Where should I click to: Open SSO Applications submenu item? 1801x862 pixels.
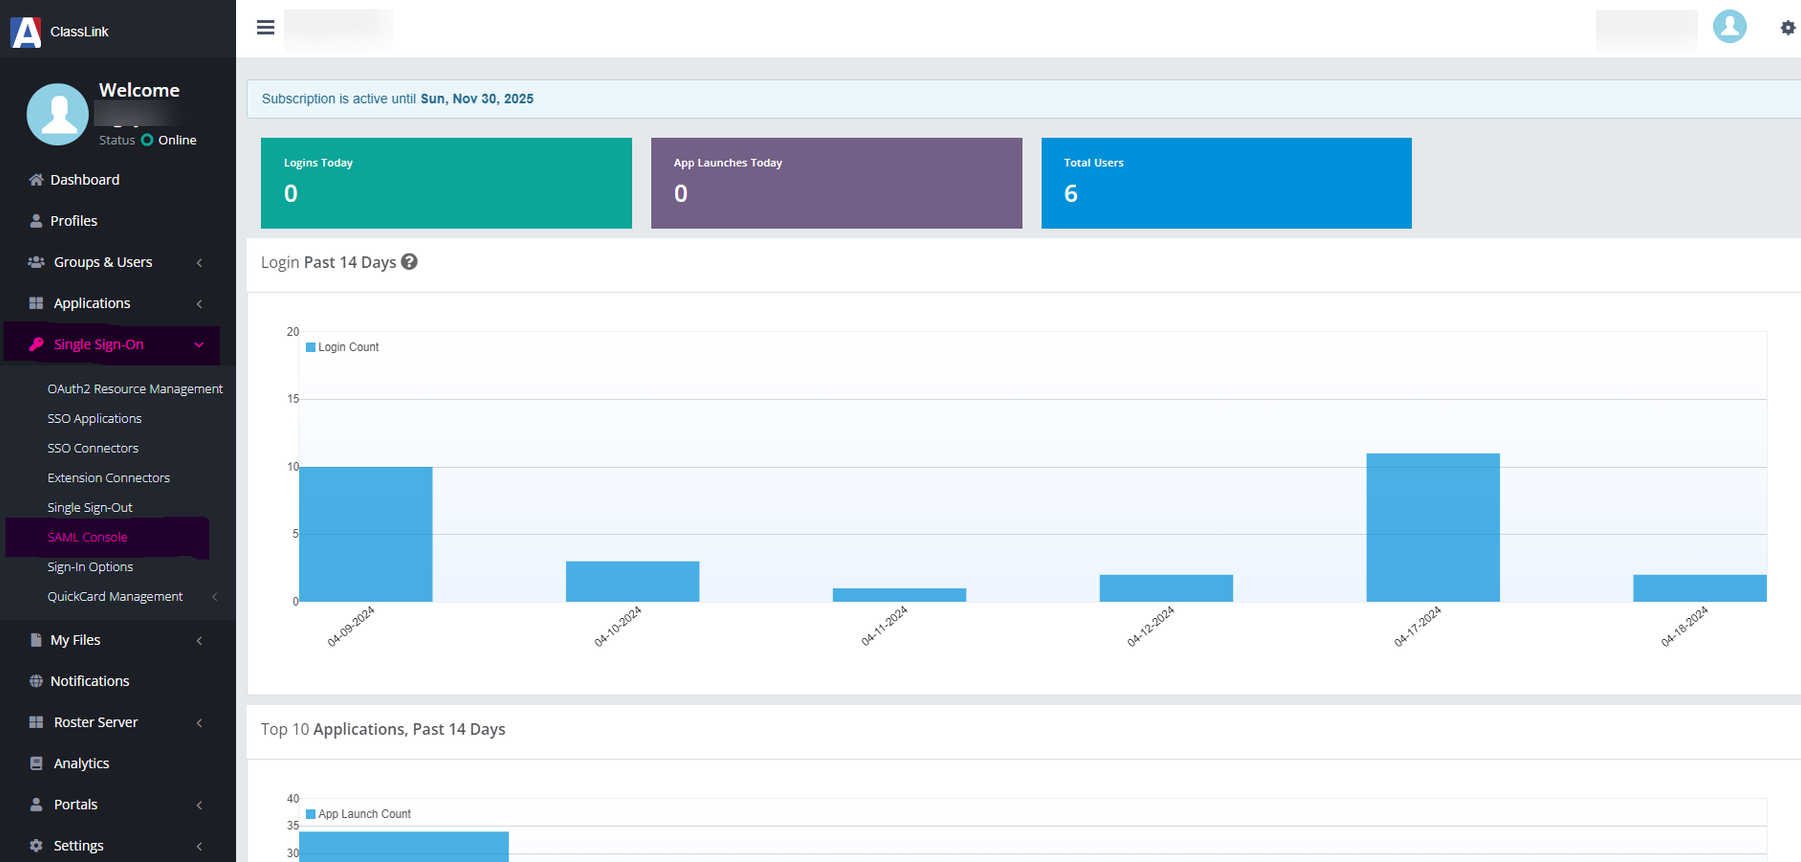click(94, 419)
